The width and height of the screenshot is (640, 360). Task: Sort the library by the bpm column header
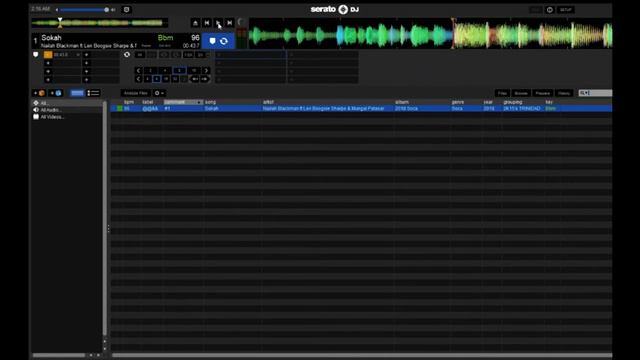[129, 102]
